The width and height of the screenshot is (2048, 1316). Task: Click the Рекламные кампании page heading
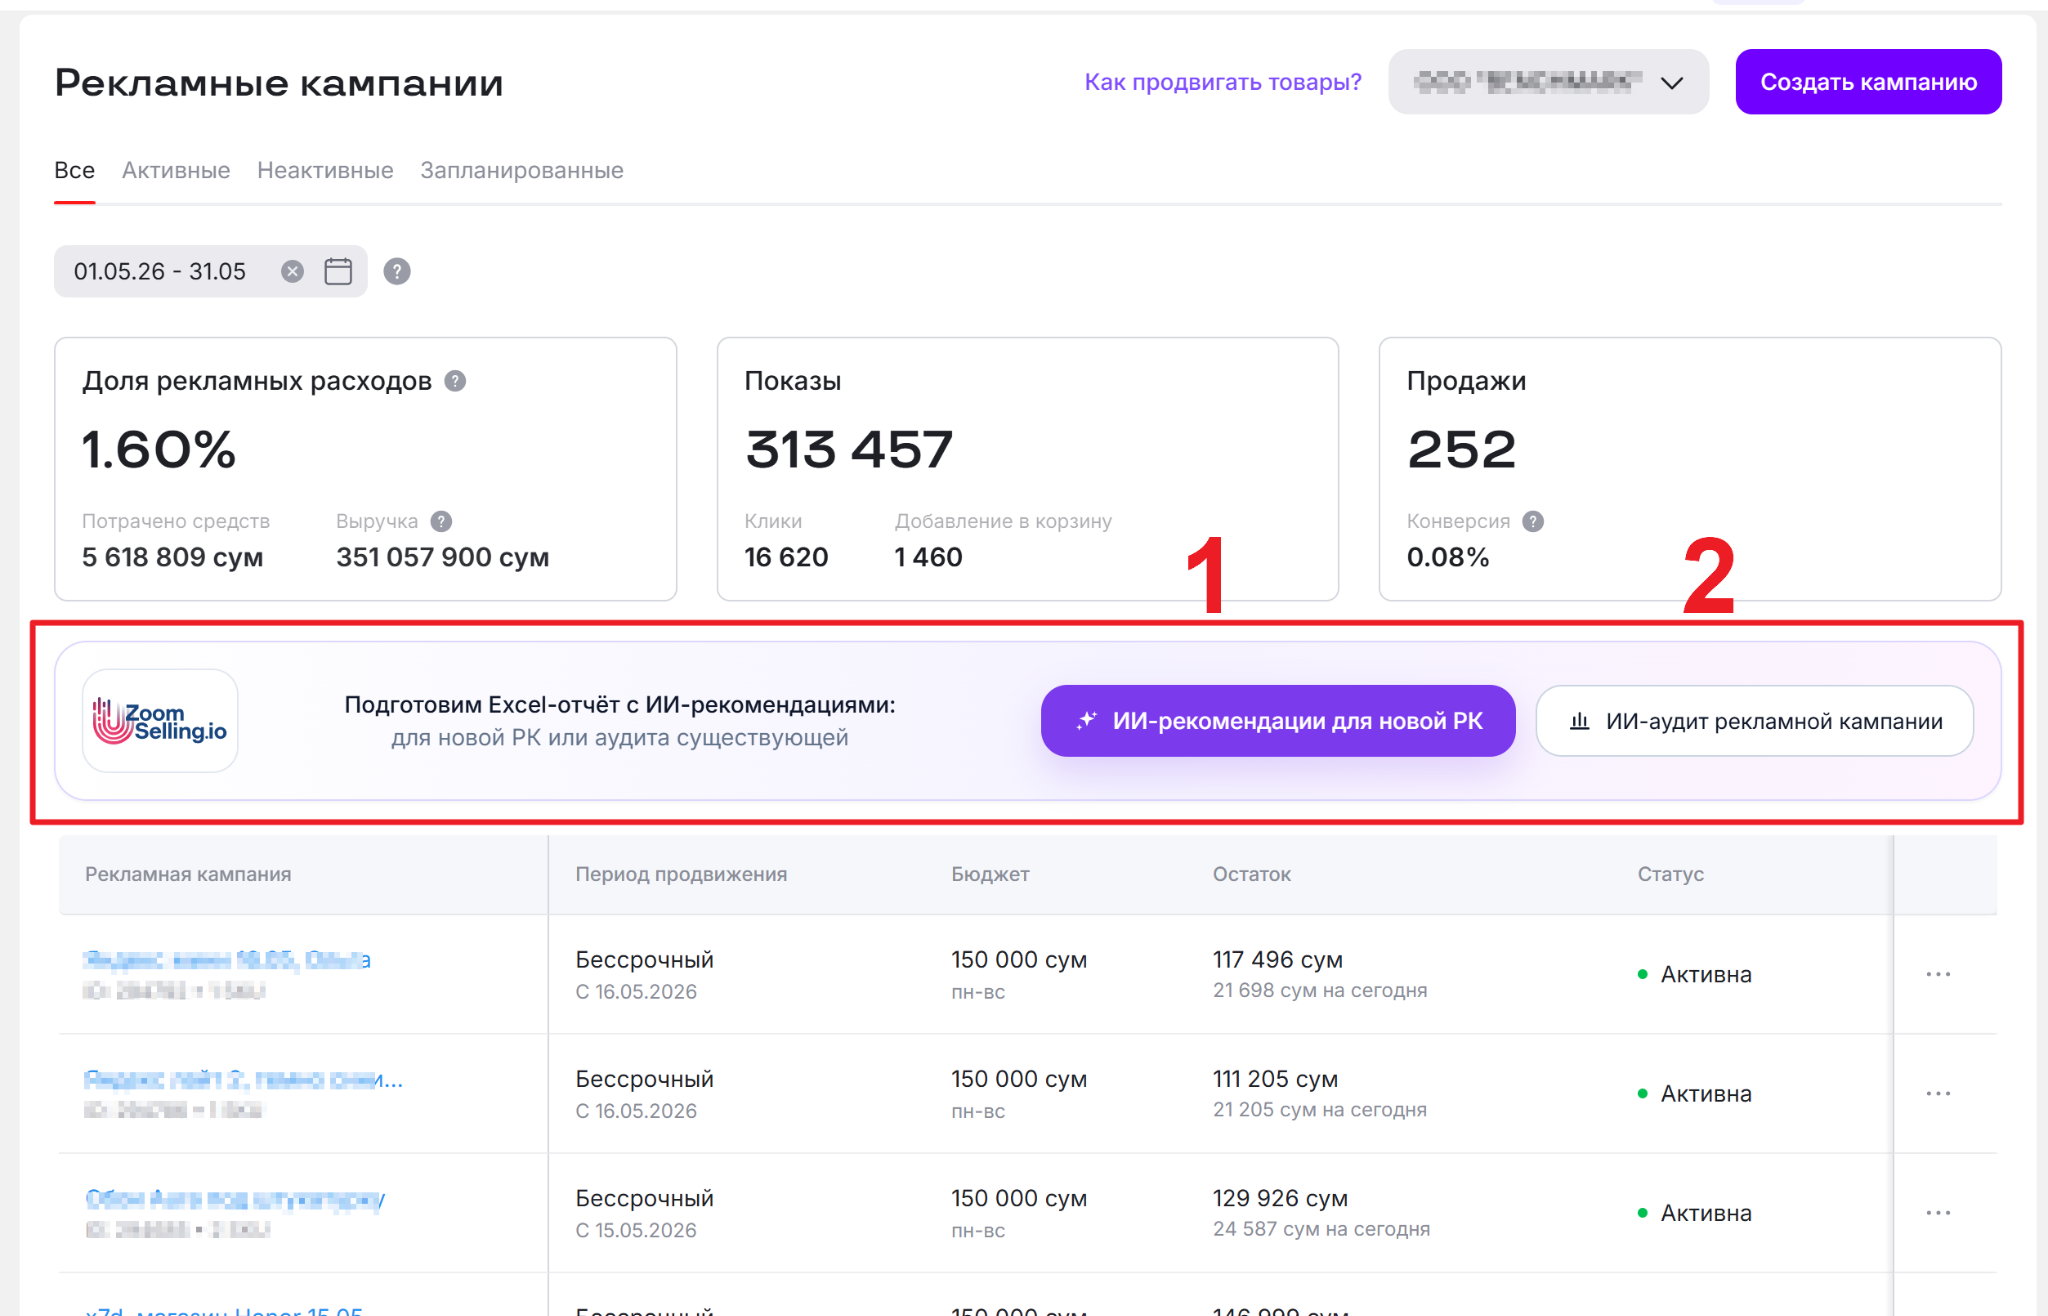(x=279, y=82)
